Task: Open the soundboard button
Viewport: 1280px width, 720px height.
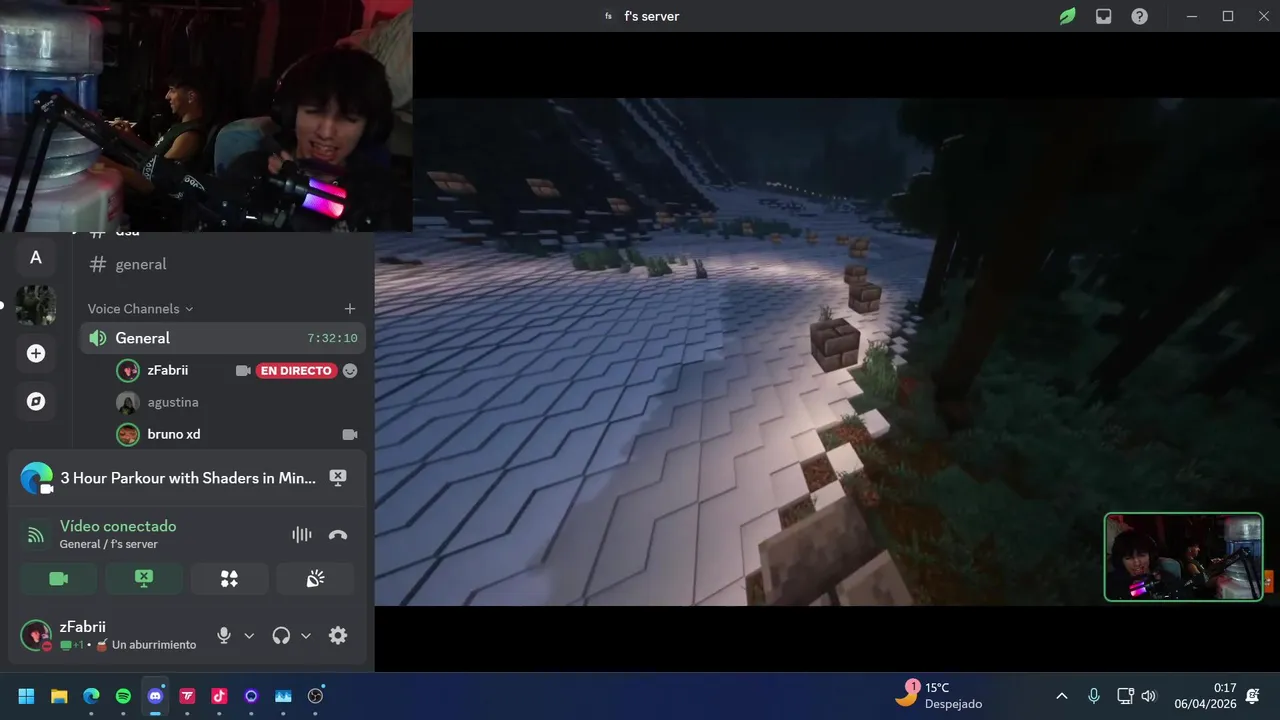Action: pos(315,579)
